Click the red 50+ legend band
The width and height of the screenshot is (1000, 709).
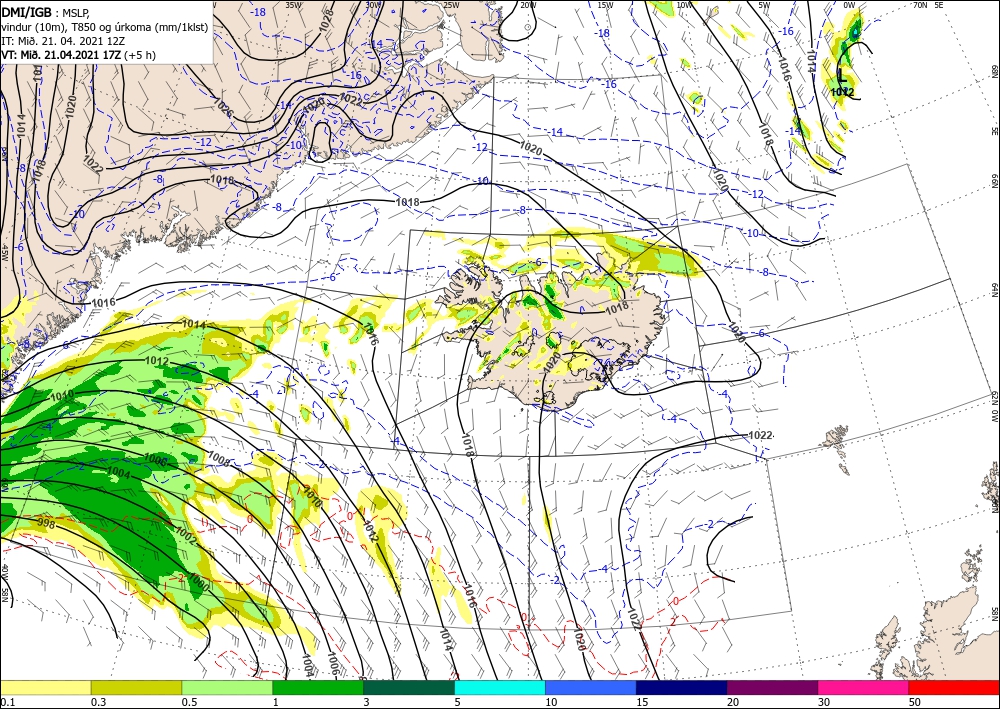click(x=954, y=687)
